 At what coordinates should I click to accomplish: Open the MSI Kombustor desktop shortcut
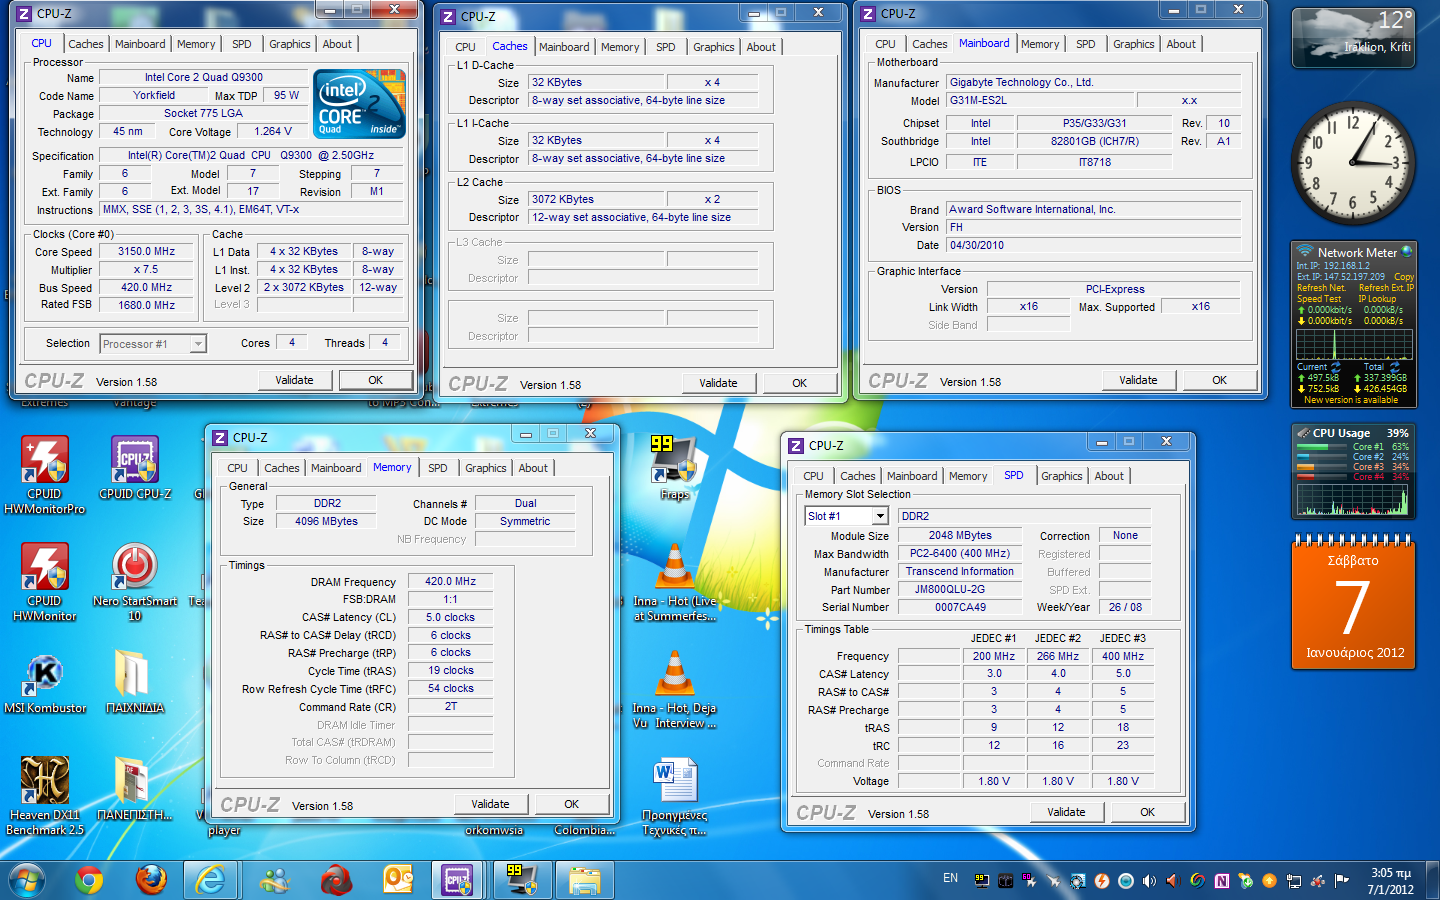(x=45, y=682)
